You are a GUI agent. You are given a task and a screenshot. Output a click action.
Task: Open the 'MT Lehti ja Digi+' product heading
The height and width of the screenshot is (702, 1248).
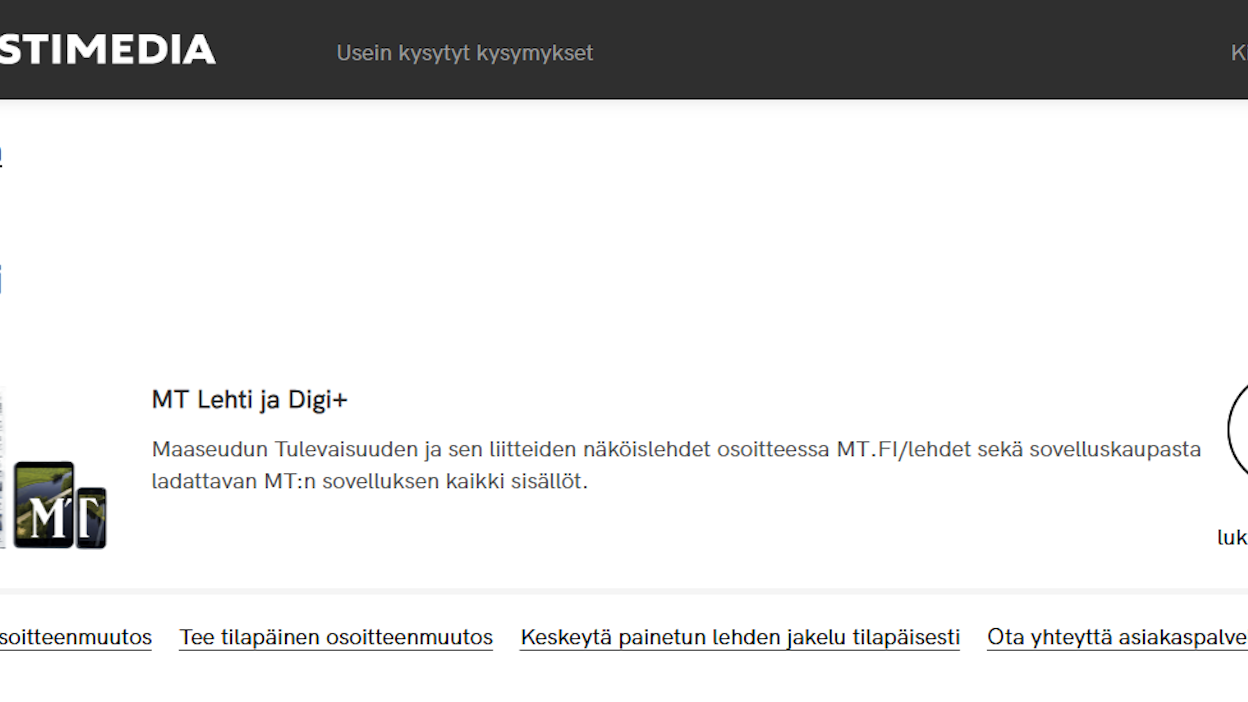(248, 398)
